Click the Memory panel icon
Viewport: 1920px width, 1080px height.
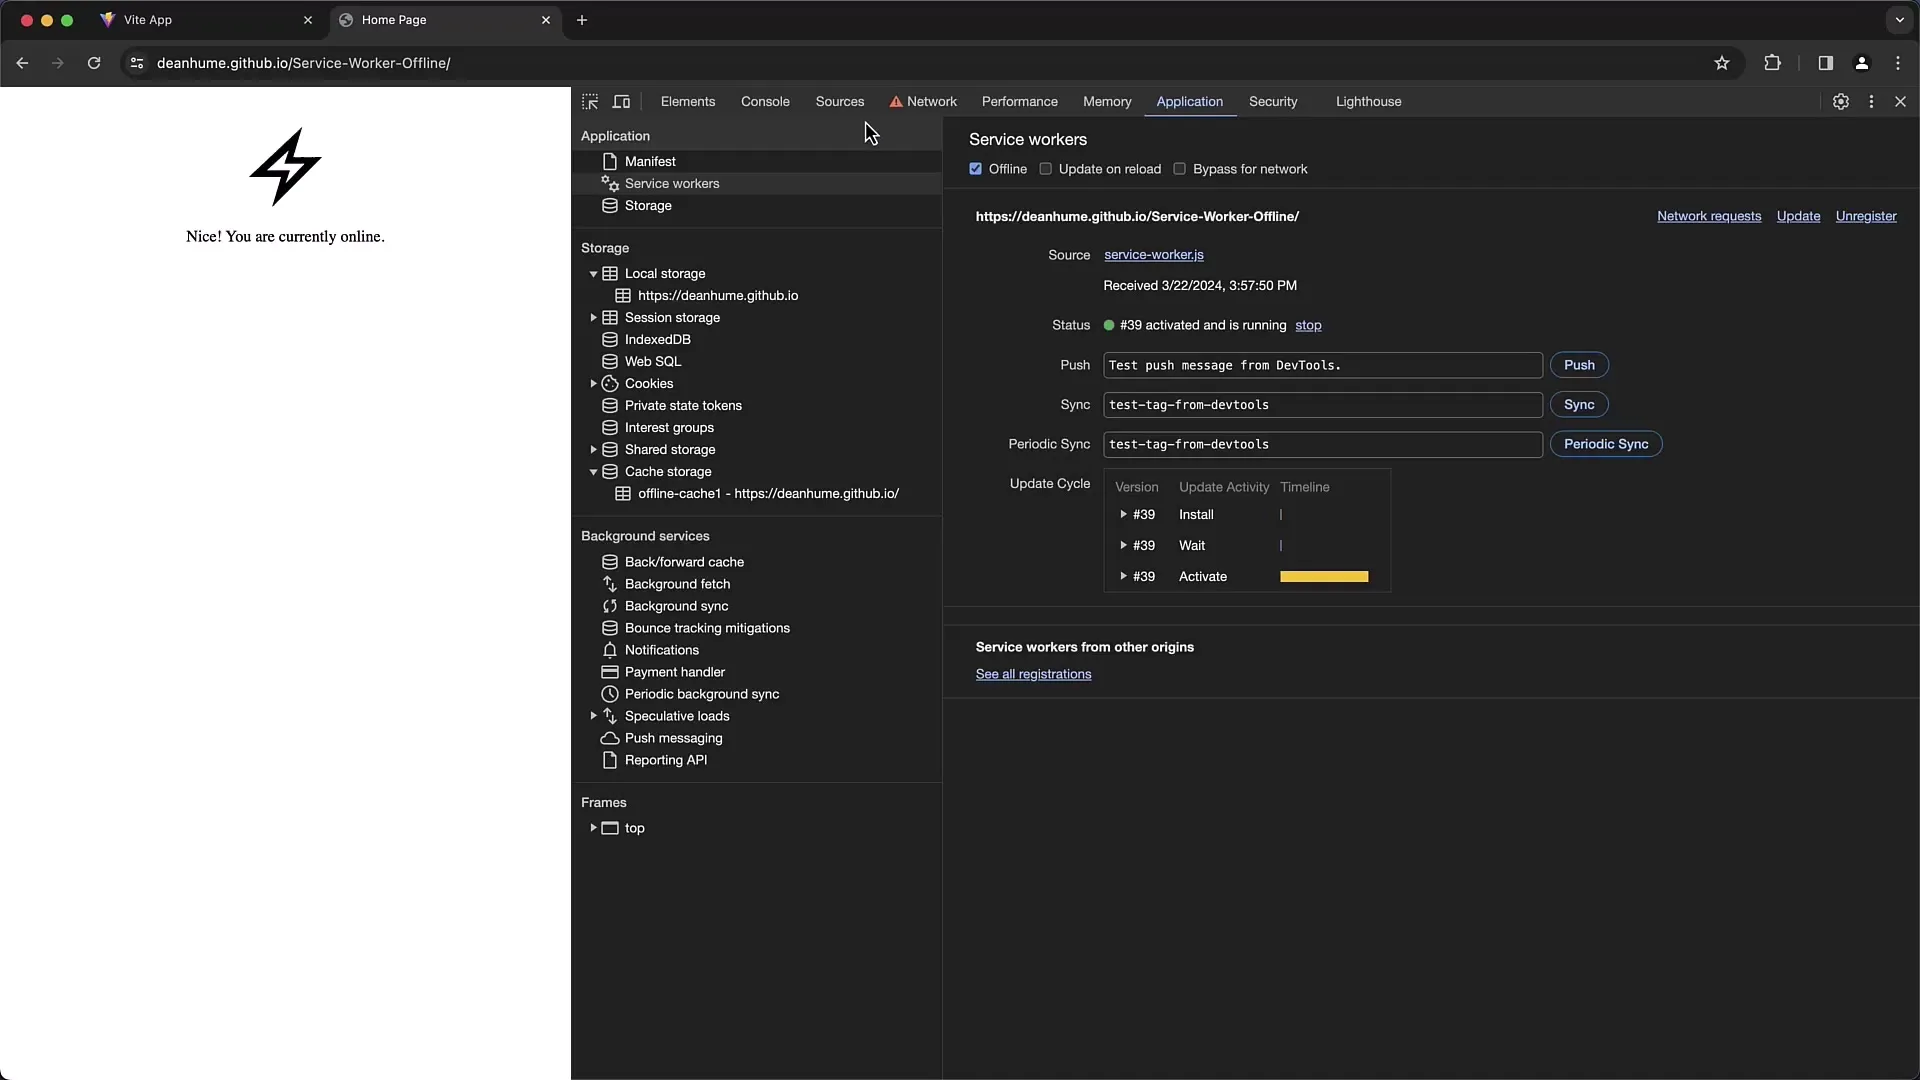click(x=1106, y=102)
